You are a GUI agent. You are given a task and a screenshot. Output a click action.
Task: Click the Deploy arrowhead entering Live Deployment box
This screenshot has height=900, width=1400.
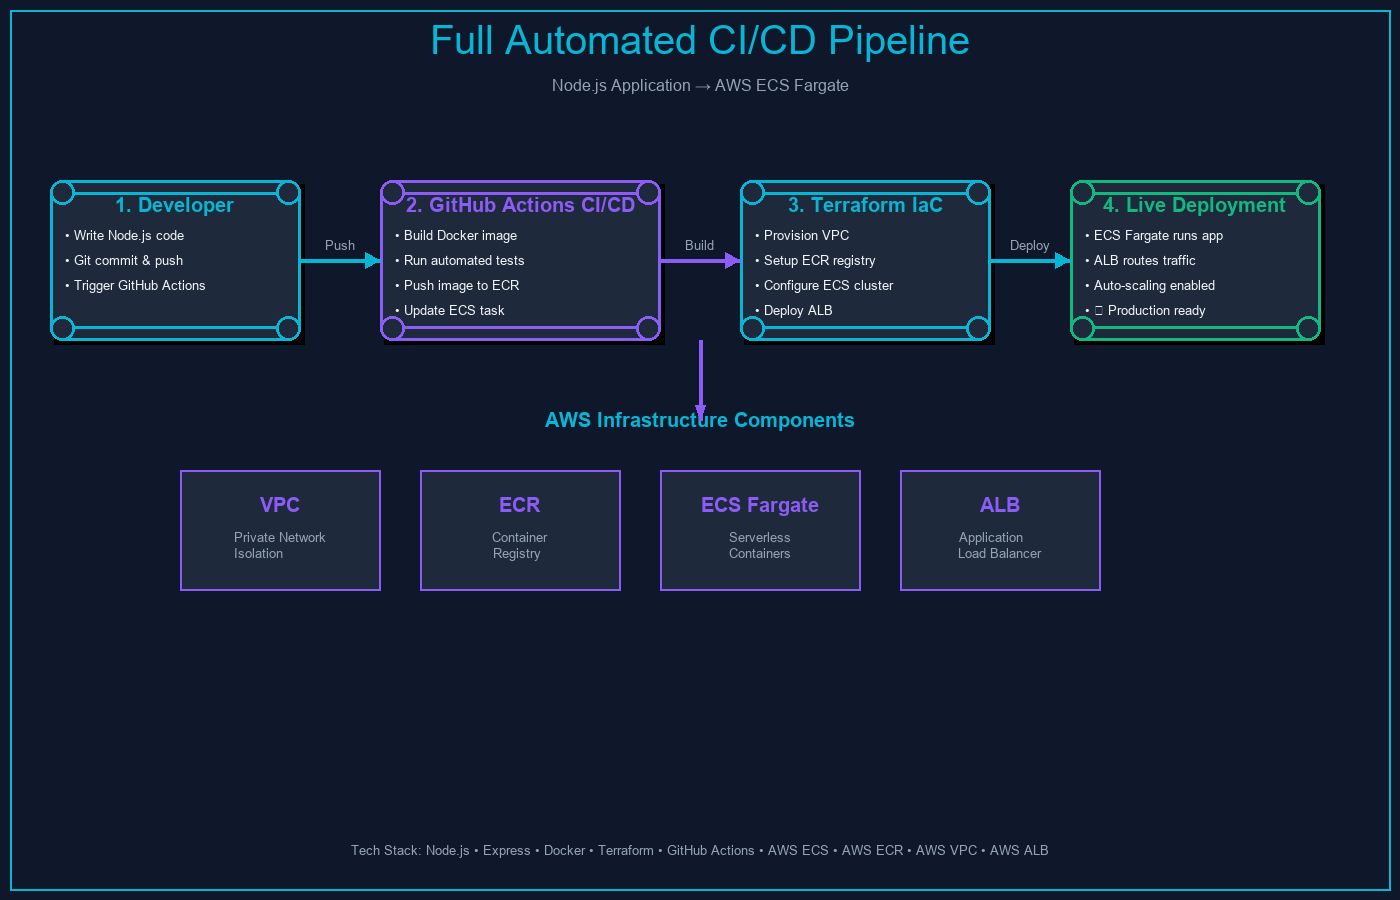(1063, 261)
